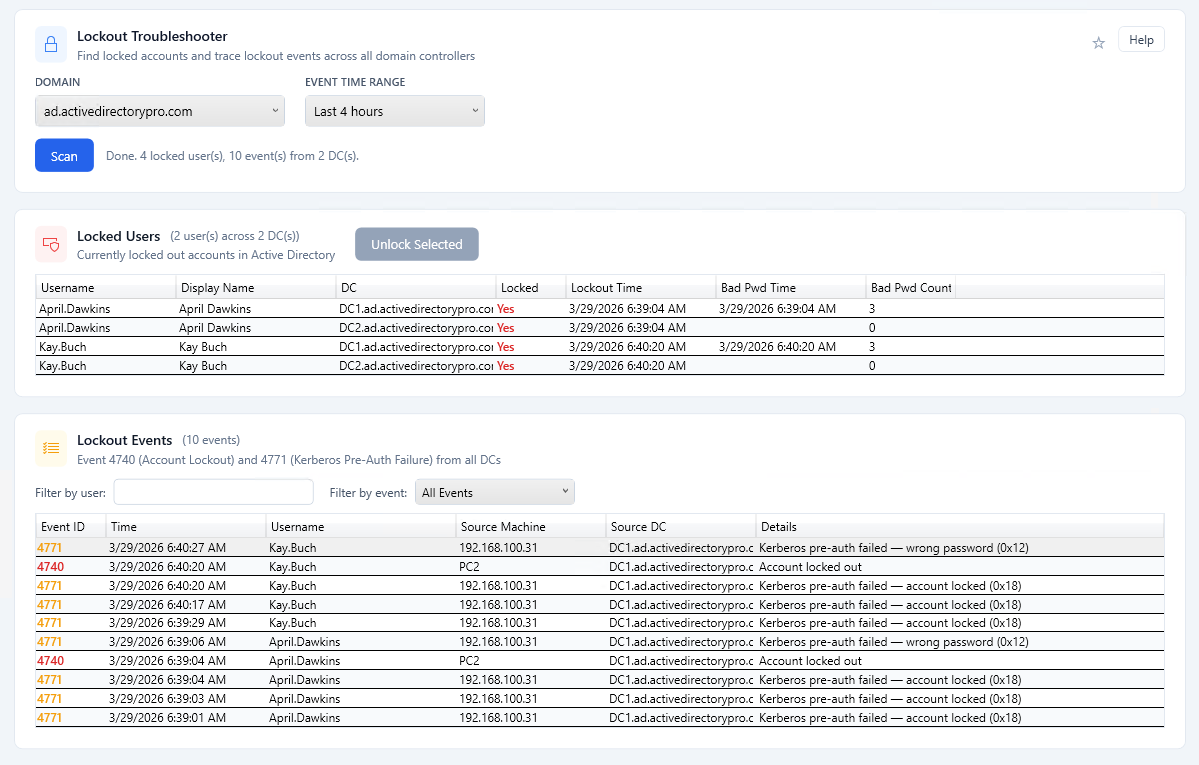Select event at 6:39:29 AM
1199x765 pixels.
(x=600, y=623)
